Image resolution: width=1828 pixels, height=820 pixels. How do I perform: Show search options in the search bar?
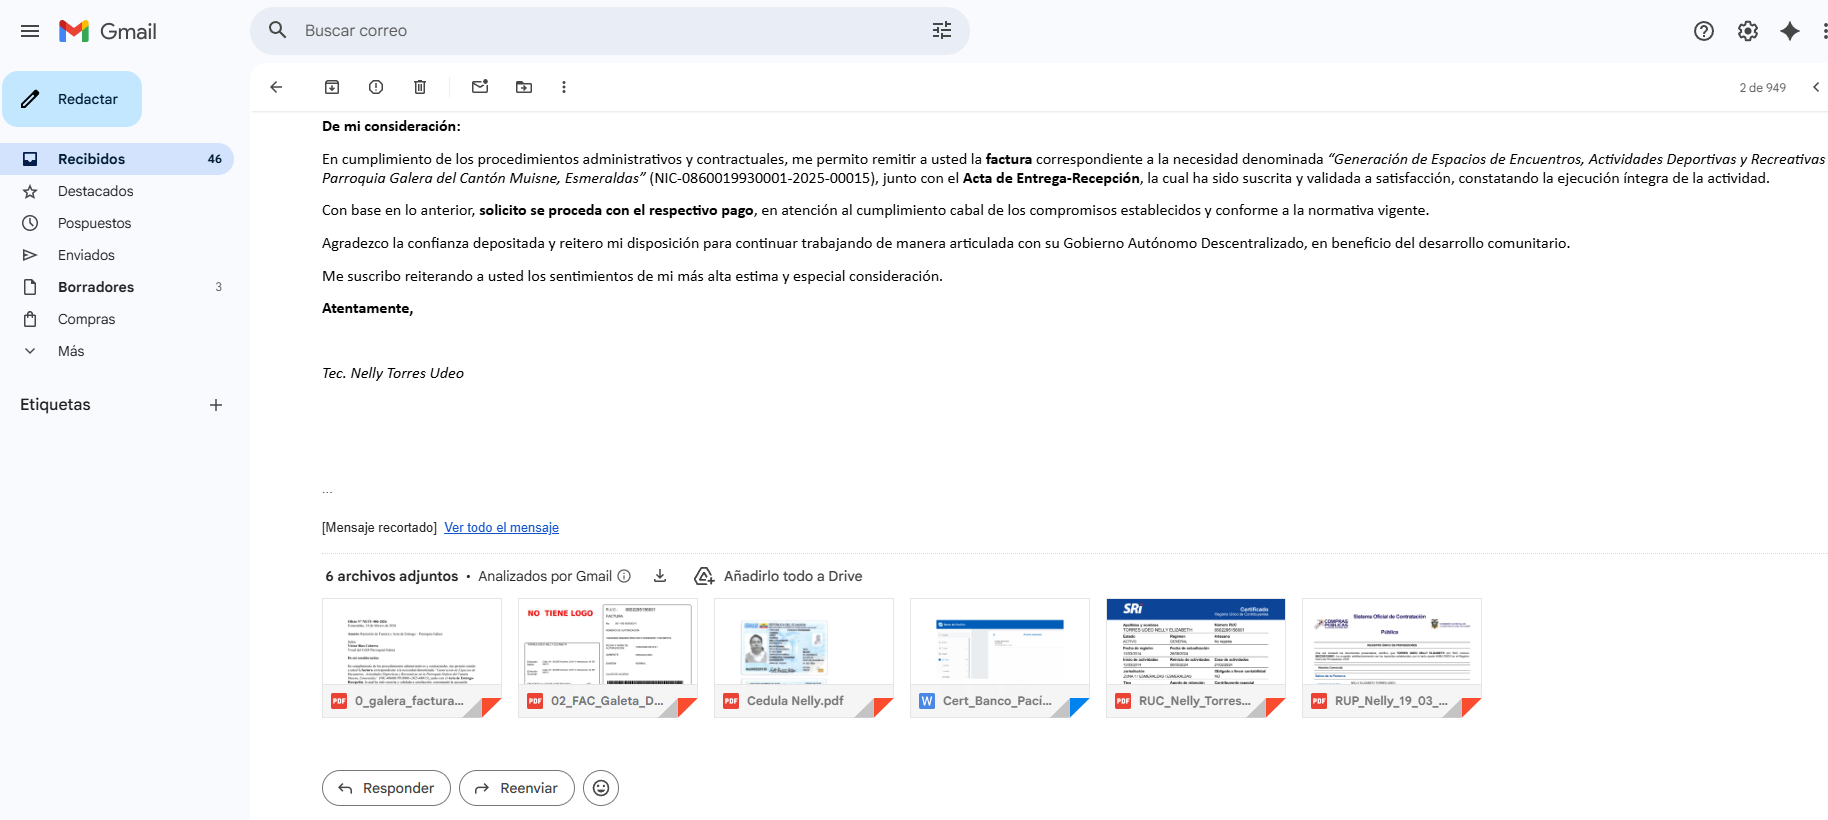click(941, 31)
